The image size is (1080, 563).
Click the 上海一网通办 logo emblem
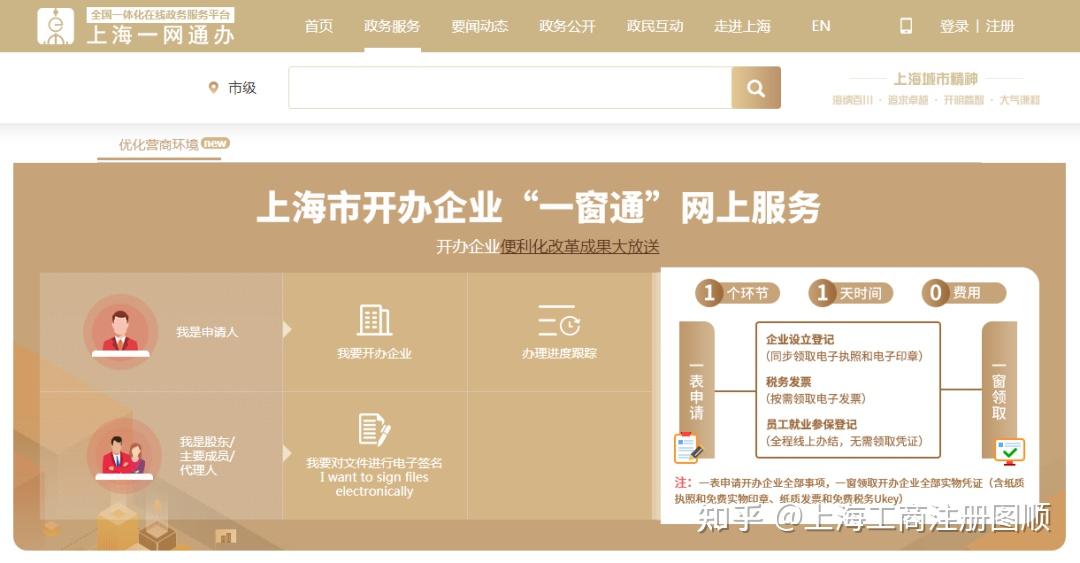pos(55,26)
